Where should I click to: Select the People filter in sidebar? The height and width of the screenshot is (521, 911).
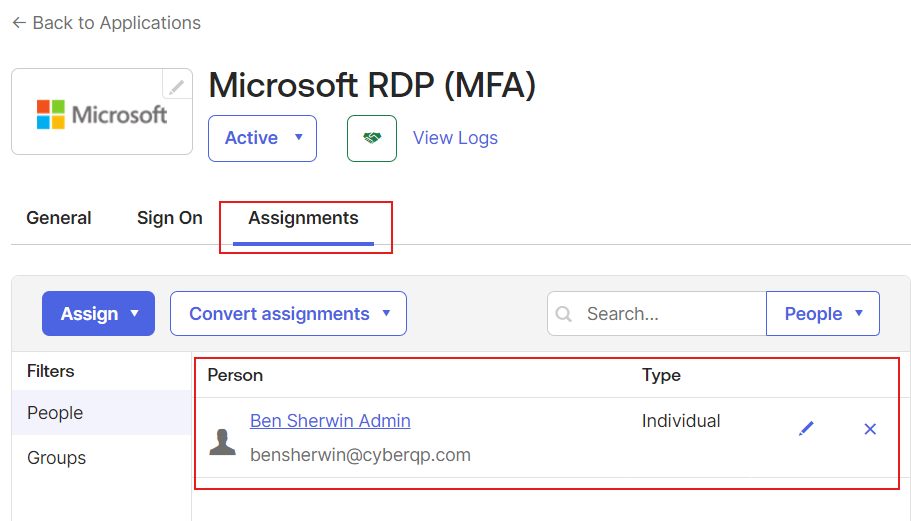pyautogui.click(x=101, y=413)
